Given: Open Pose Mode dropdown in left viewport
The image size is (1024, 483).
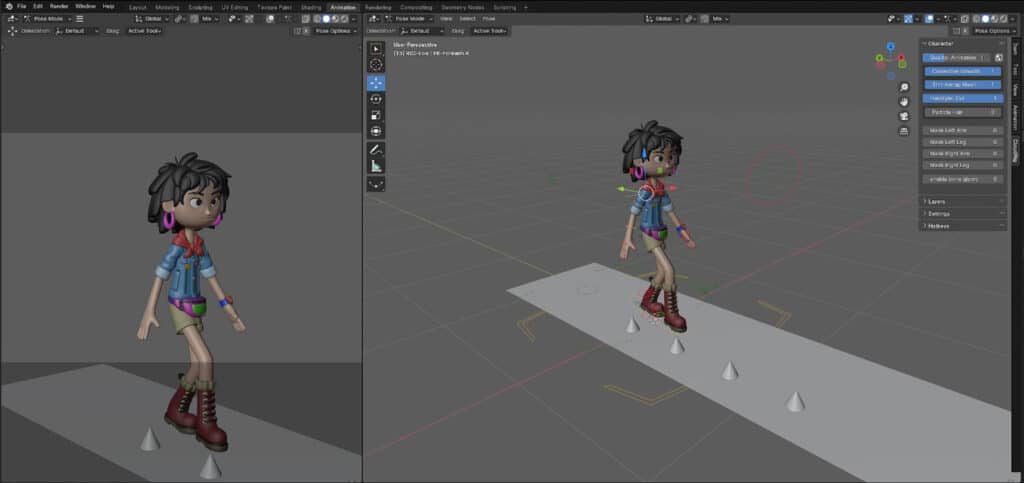Looking at the screenshot, I should point(47,19).
